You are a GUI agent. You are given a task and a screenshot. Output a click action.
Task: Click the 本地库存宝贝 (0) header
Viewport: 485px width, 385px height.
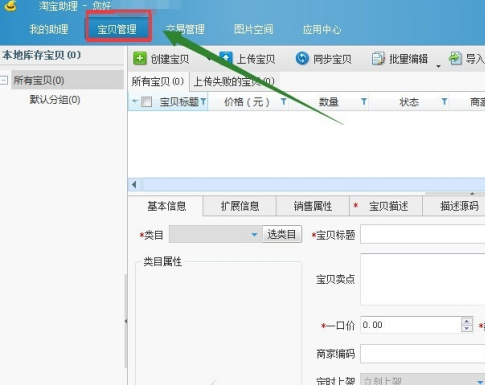(x=42, y=55)
